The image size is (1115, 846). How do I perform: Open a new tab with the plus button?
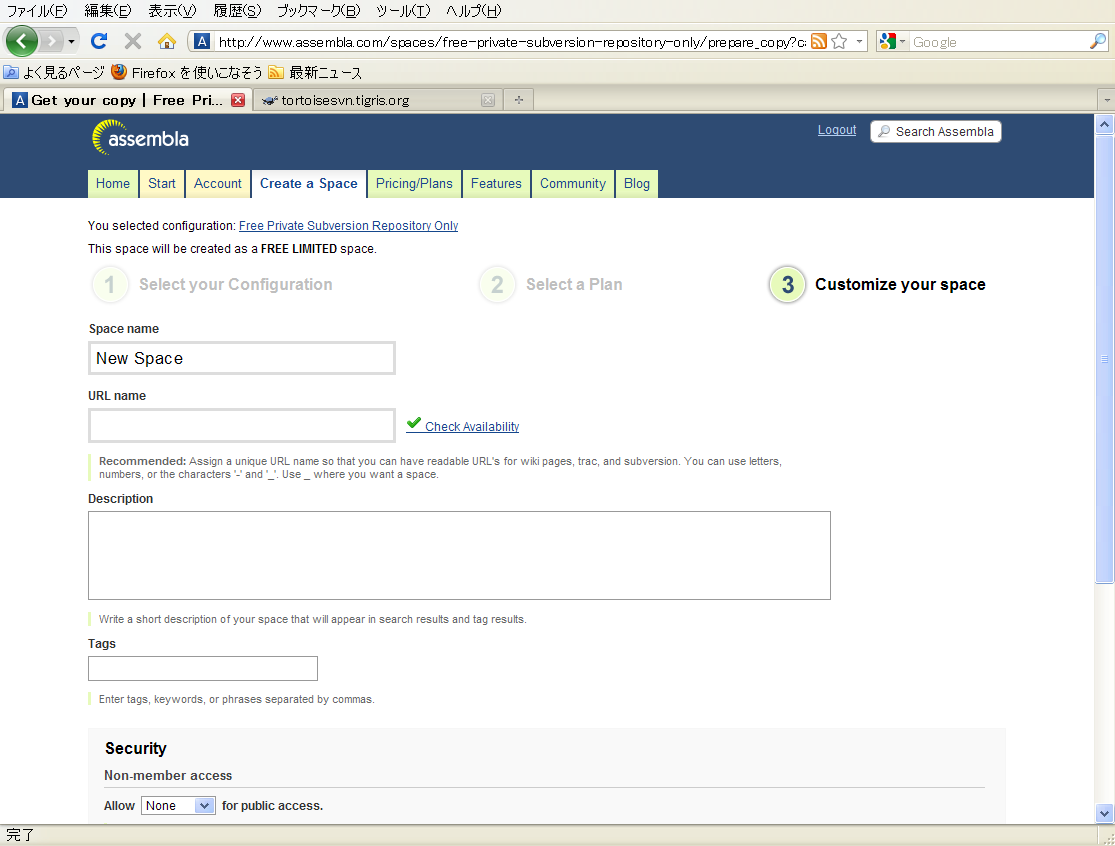click(x=518, y=100)
